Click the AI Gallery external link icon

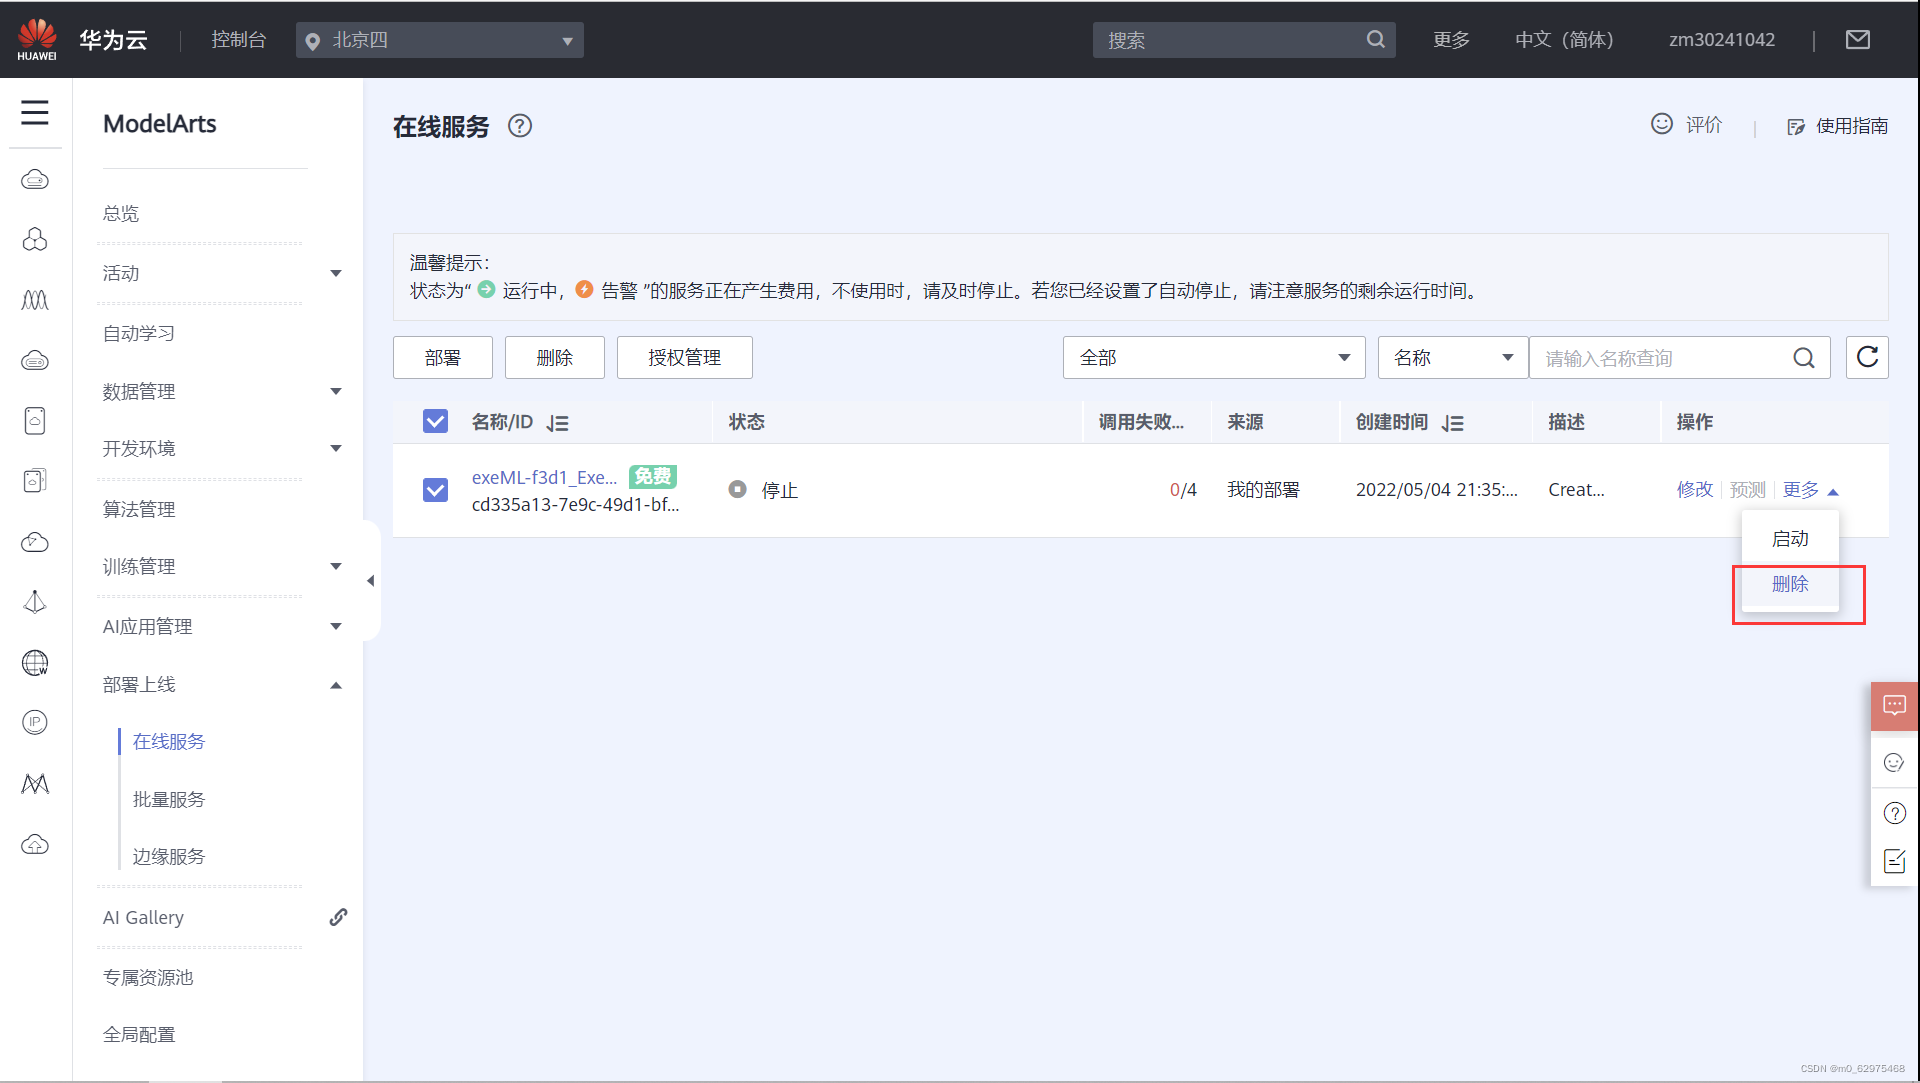pos(338,917)
